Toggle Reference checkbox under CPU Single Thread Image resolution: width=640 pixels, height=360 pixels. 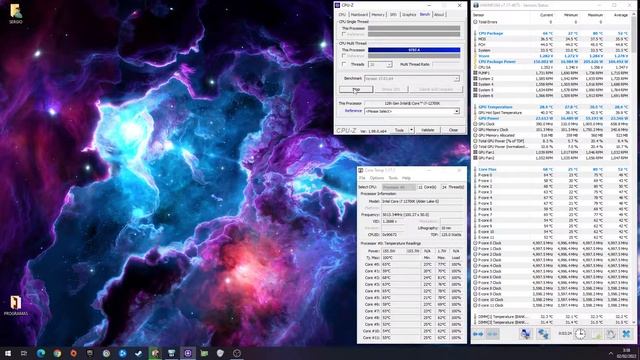pyautogui.click(x=344, y=34)
